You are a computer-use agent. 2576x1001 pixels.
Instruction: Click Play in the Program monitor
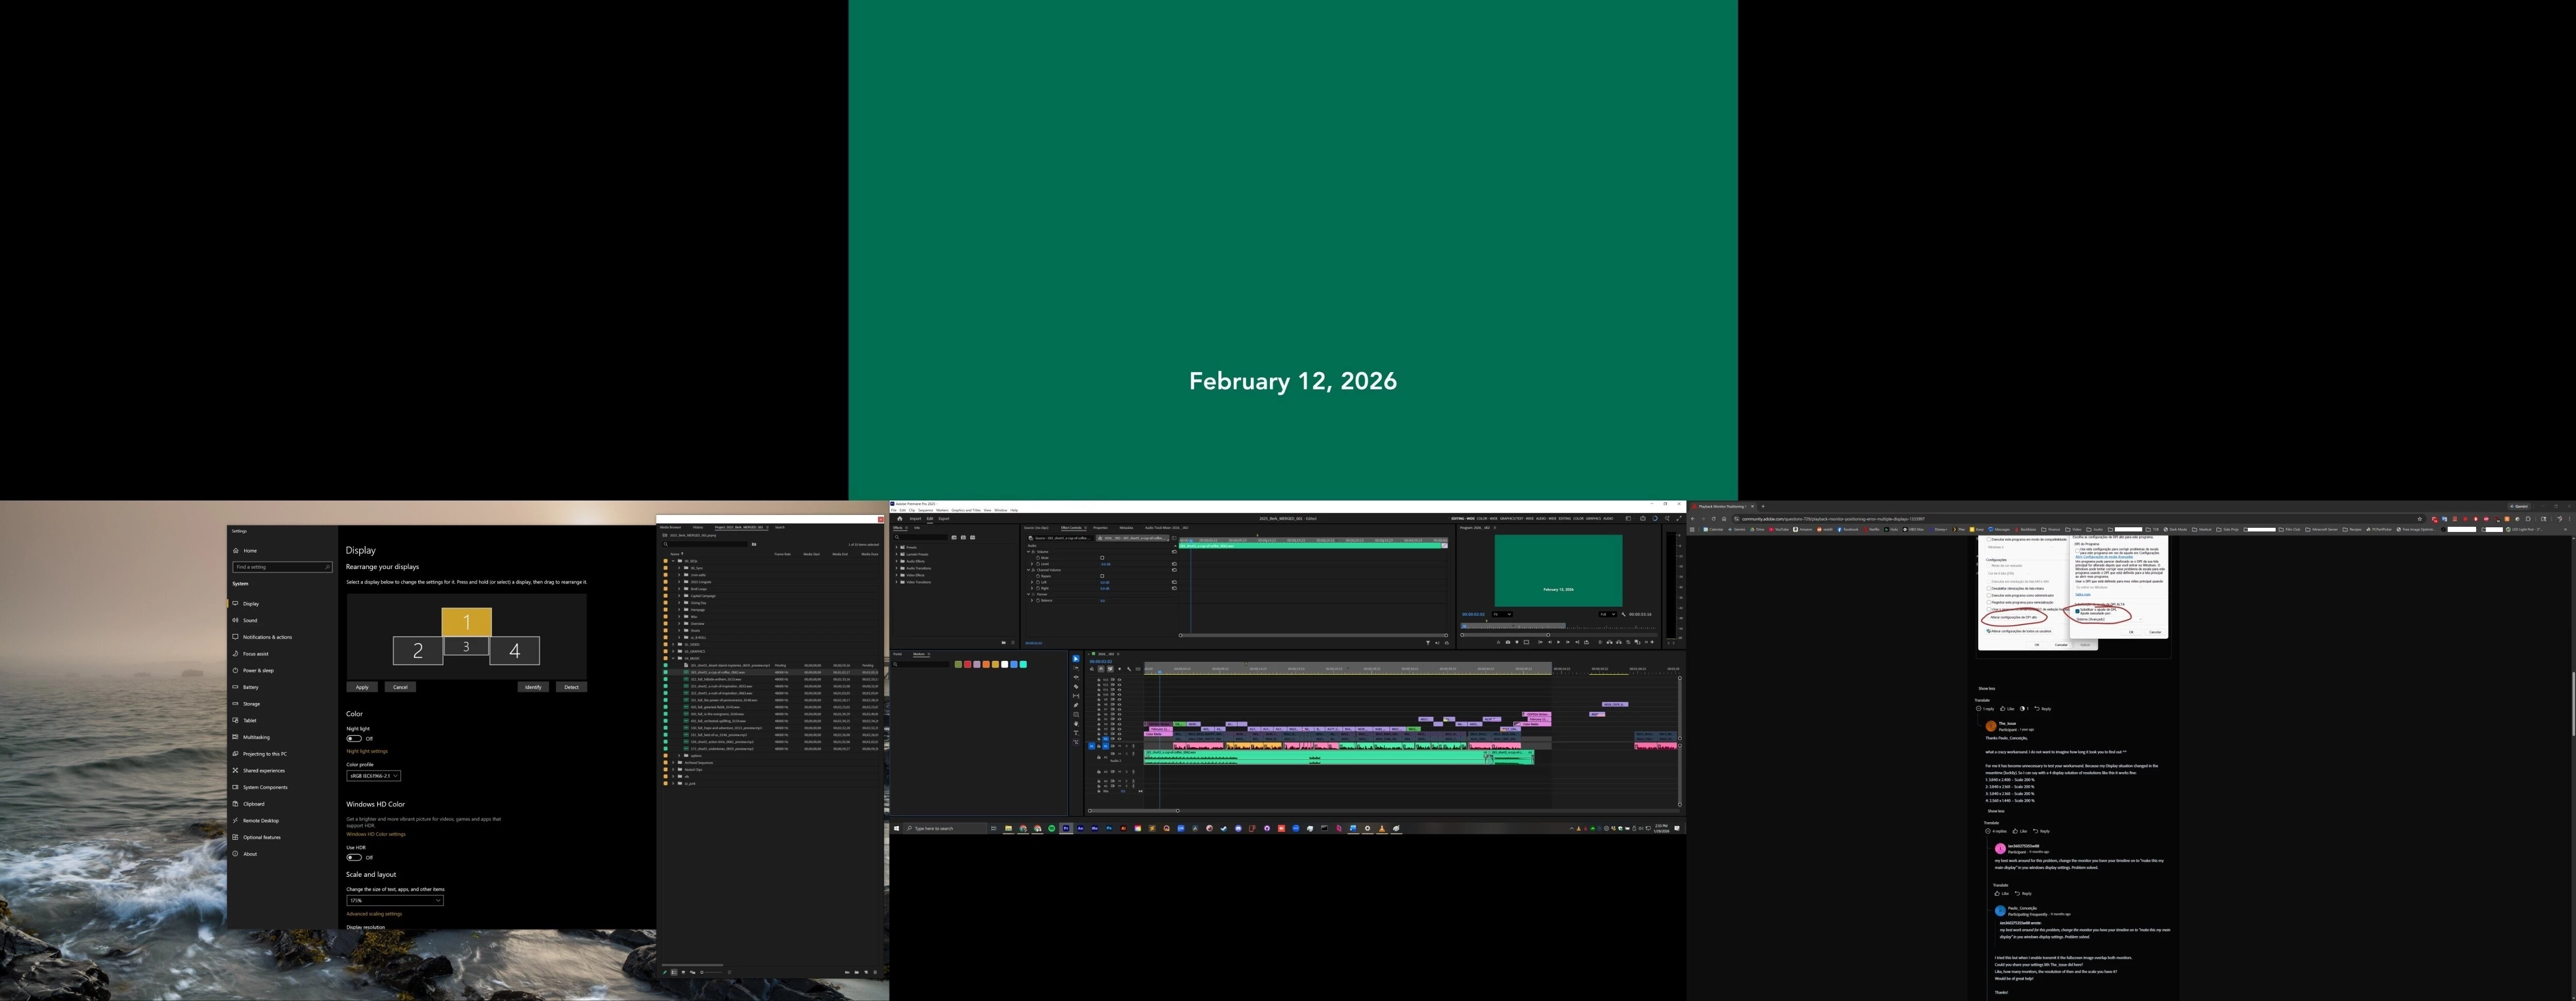pos(1559,642)
